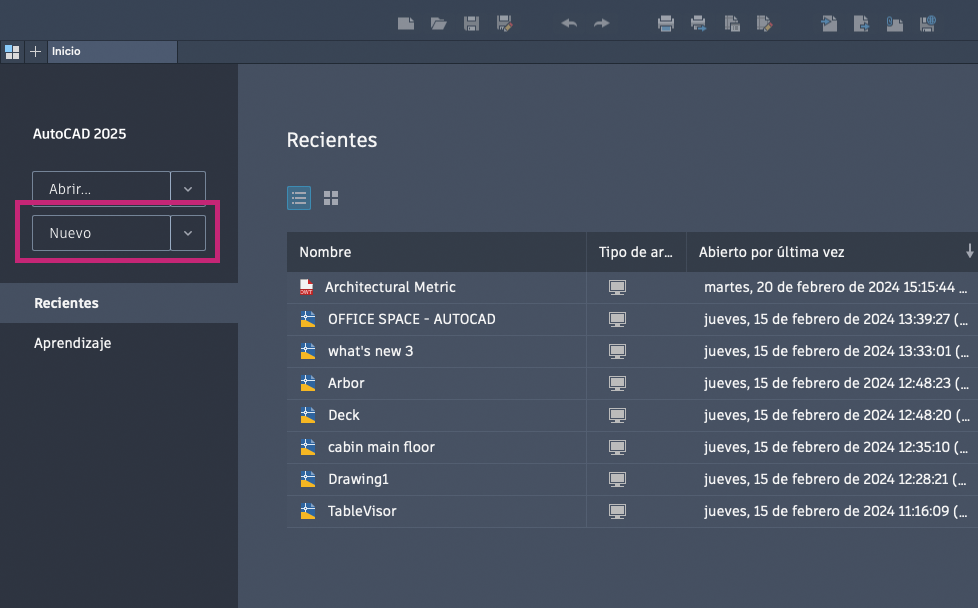978x608 pixels.
Task: Sort by Nombre column header
Action: pyautogui.click(x=436, y=252)
